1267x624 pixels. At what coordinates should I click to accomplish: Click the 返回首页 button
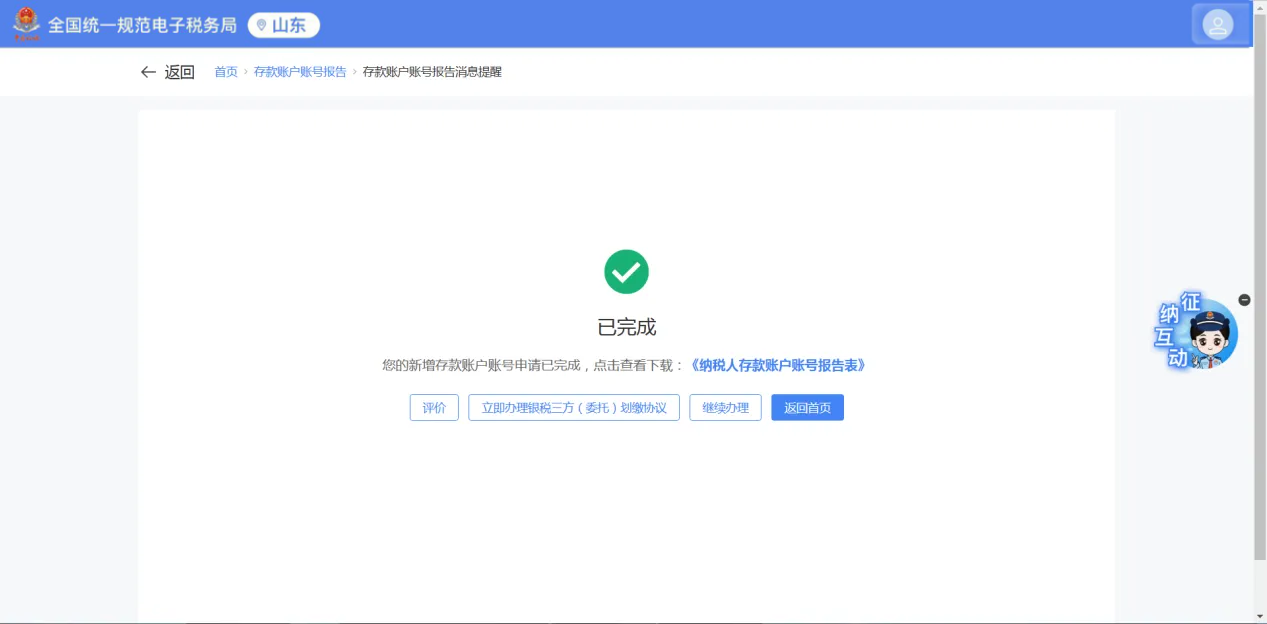[x=807, y=408]
